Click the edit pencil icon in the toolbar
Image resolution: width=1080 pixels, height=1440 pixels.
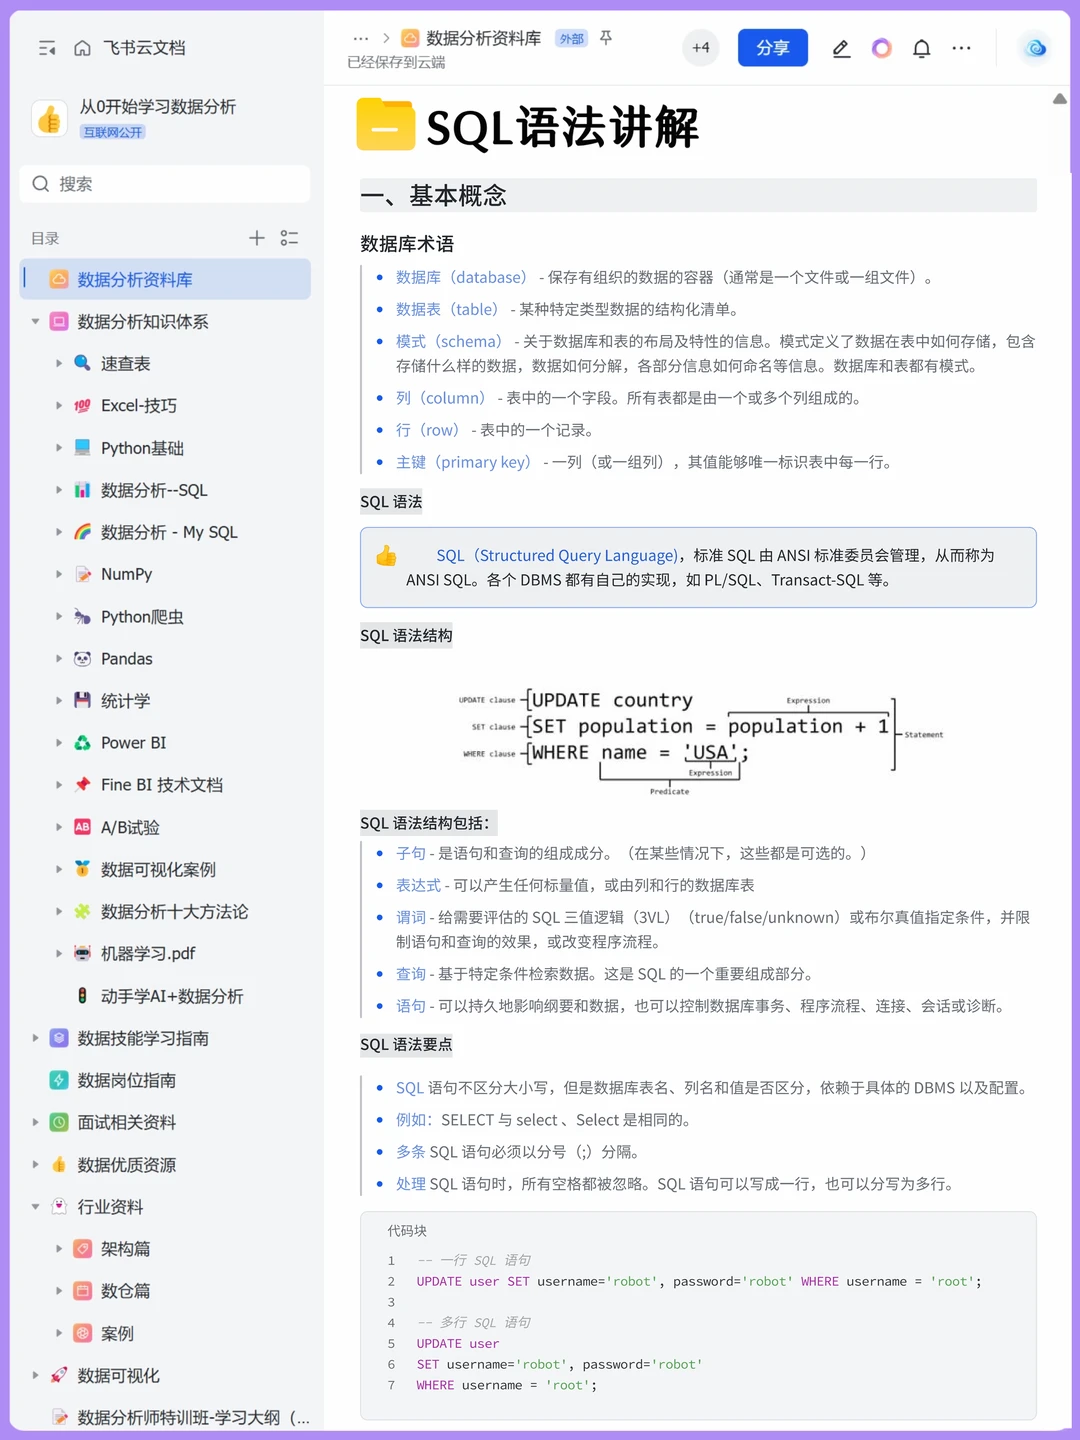pos(841,47)
